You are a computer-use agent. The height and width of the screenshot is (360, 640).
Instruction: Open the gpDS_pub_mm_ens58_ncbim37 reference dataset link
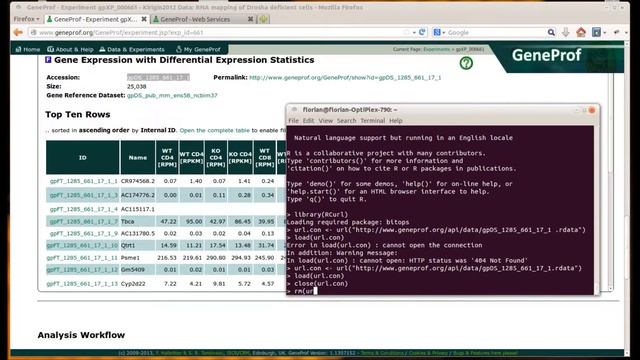[x=172, y=96]
